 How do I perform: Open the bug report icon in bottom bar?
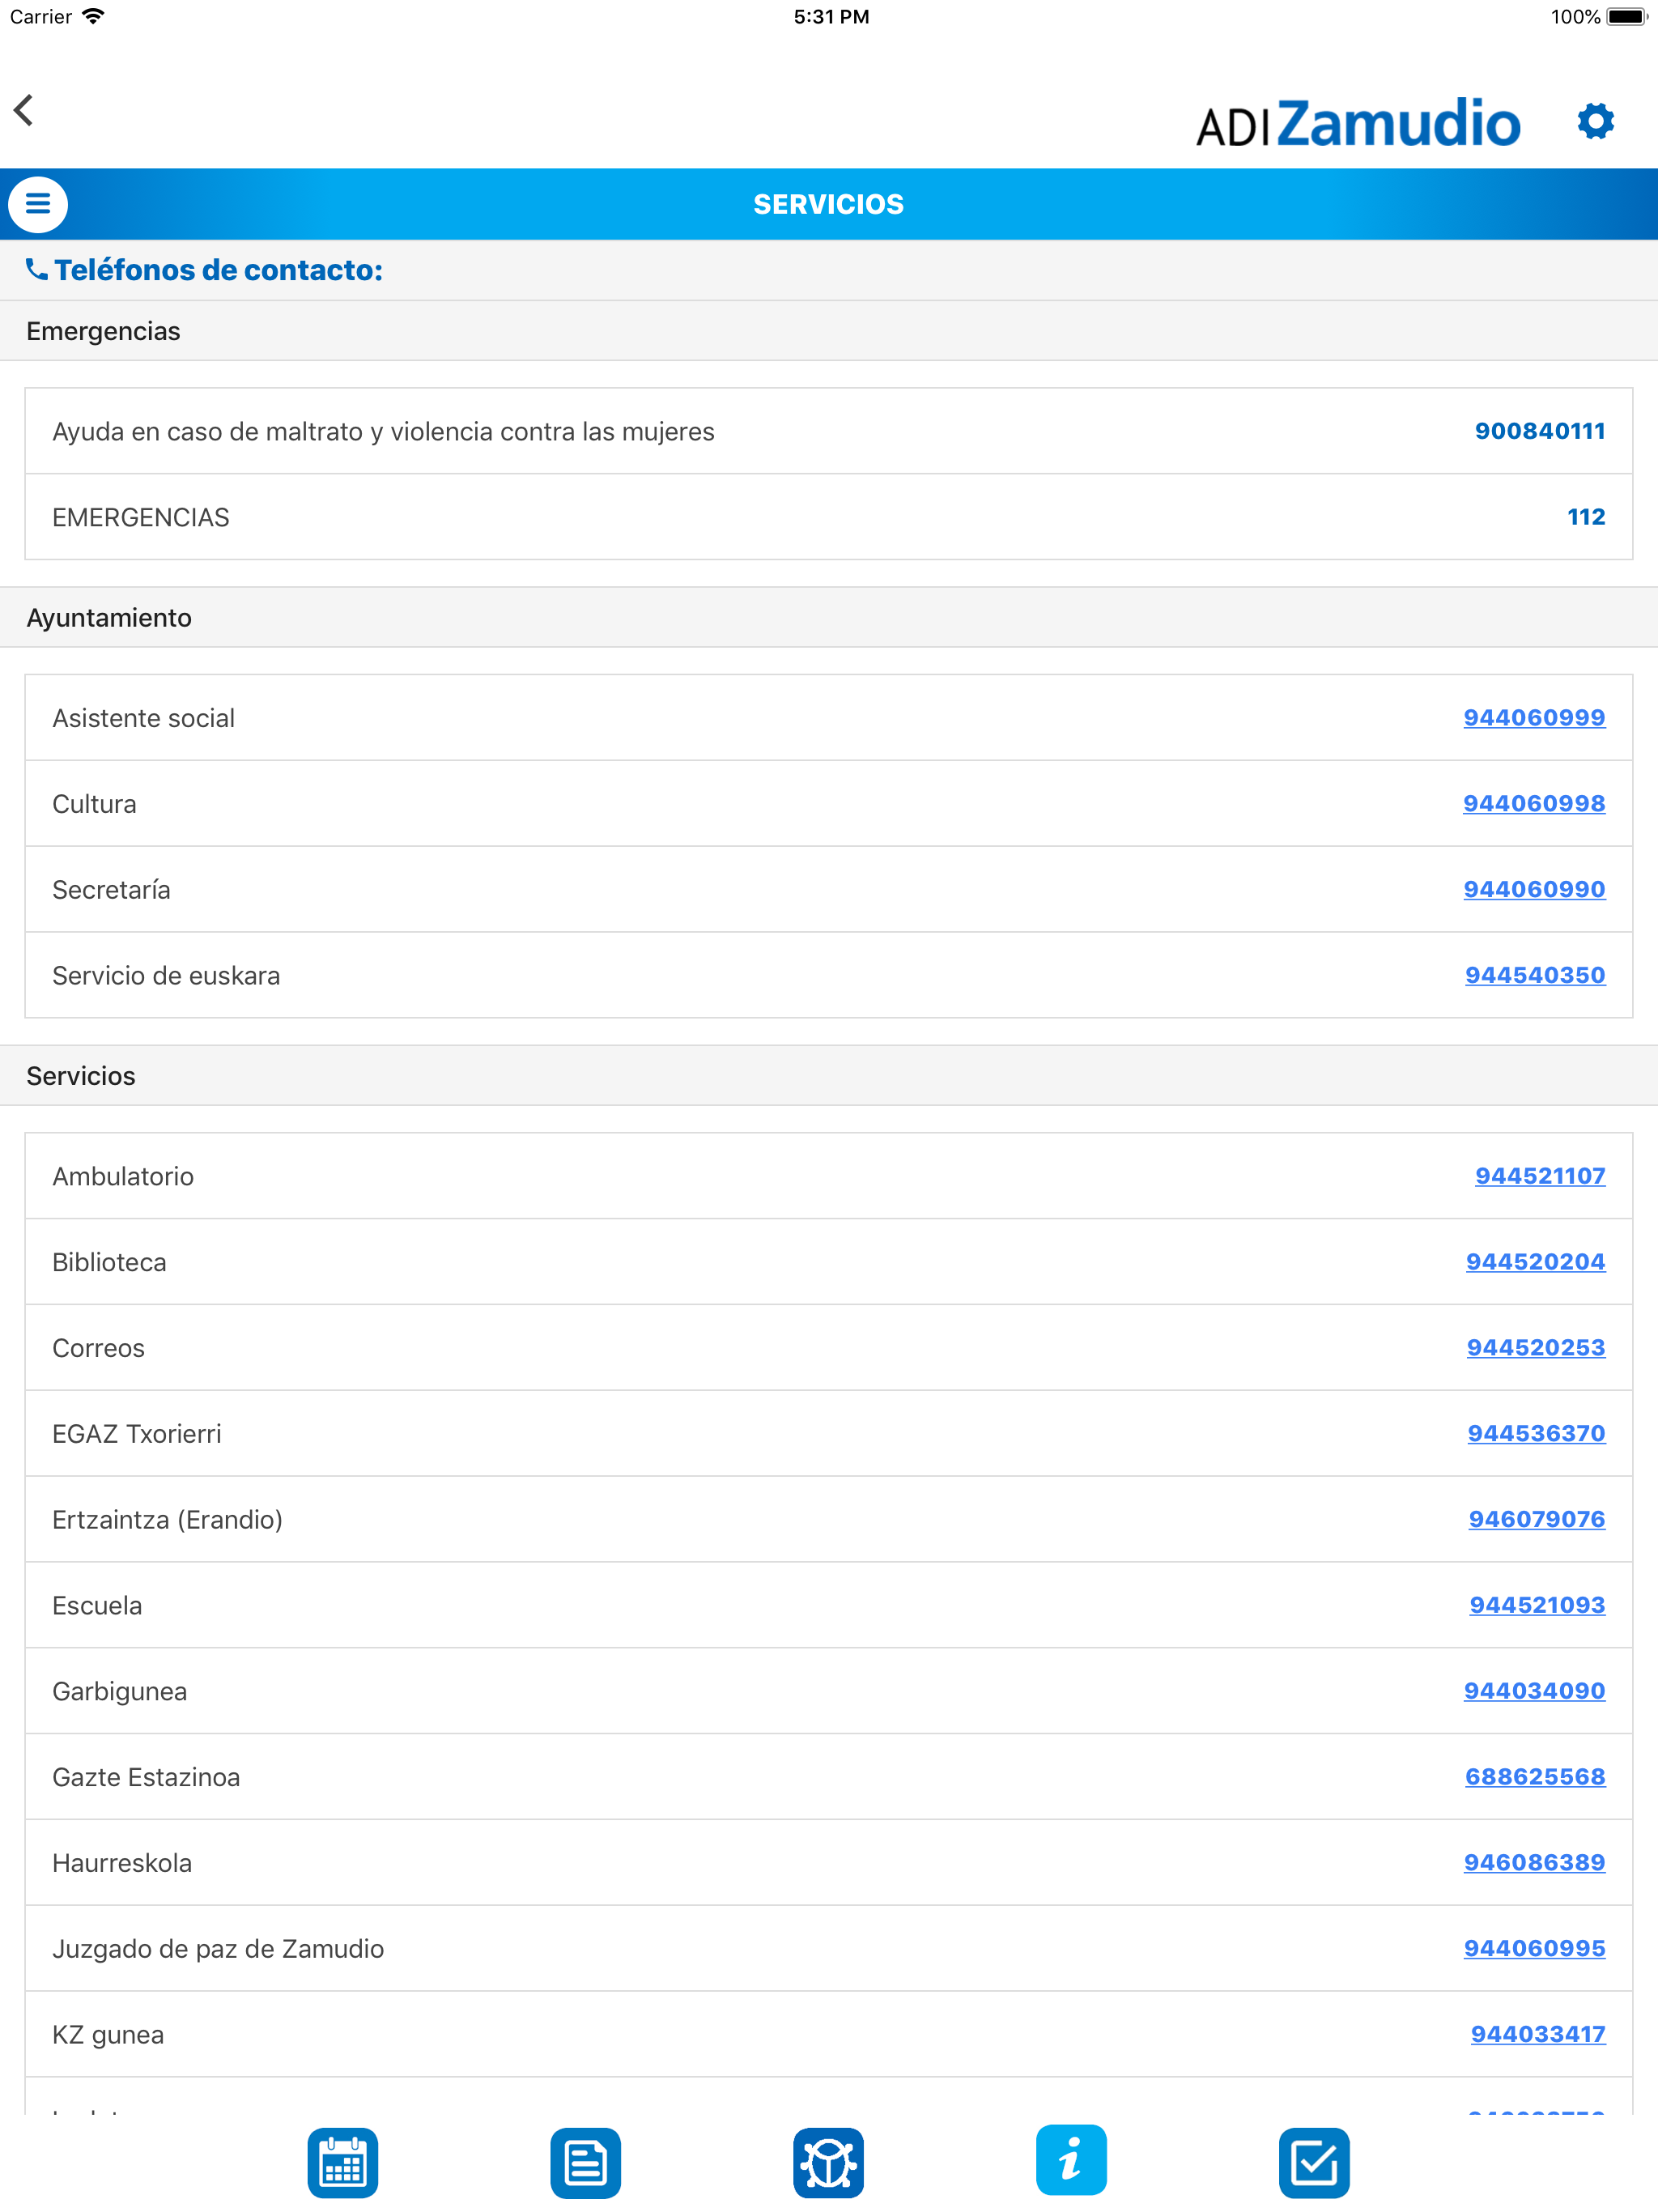point(828,2162)
